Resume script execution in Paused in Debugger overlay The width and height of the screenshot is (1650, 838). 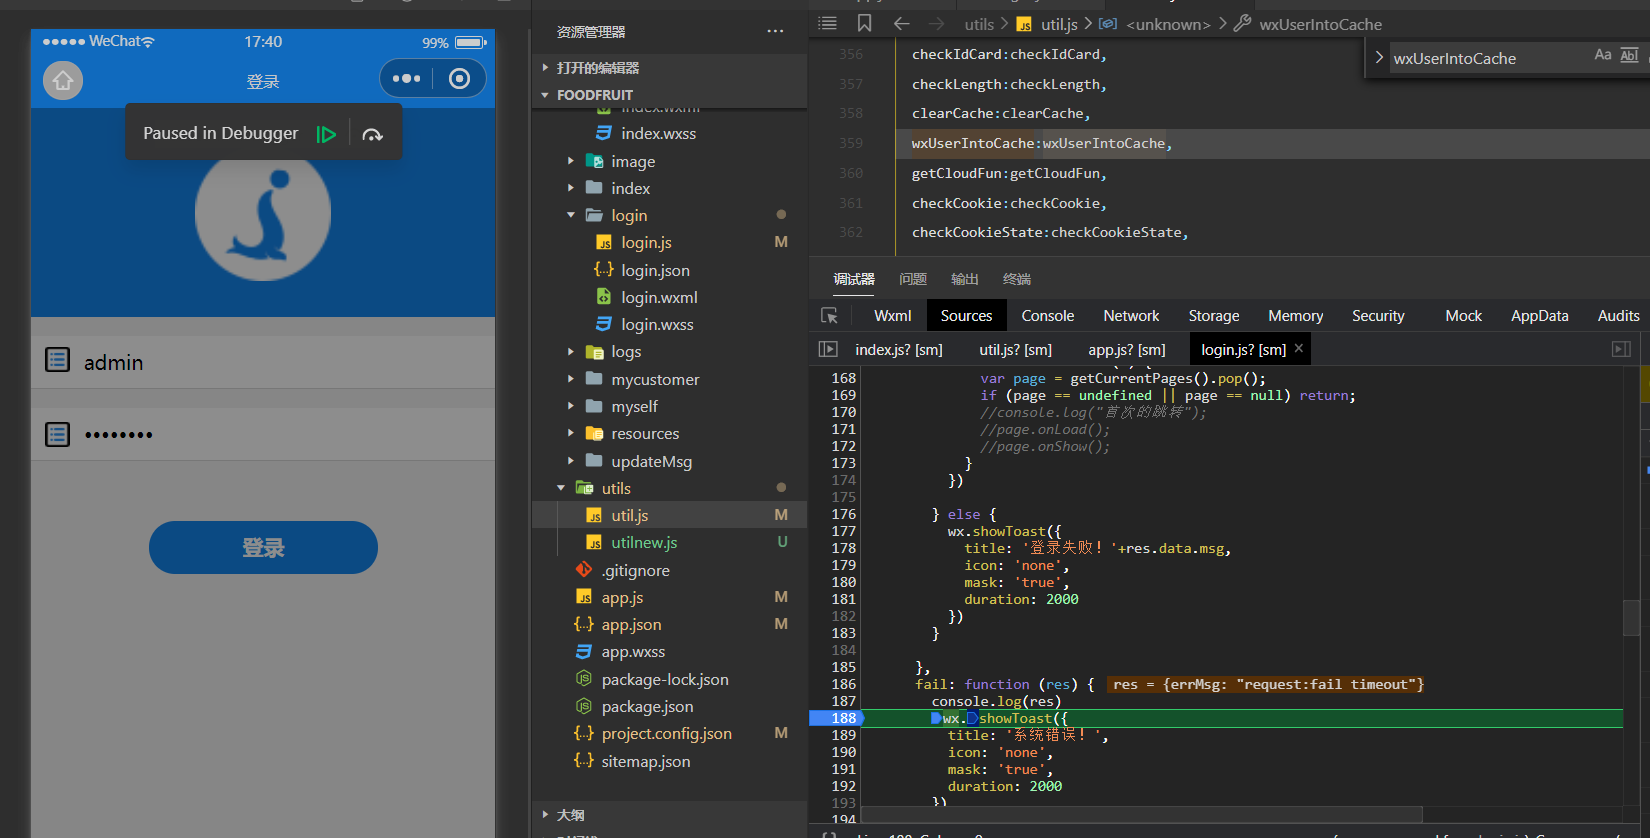[326, 134]
